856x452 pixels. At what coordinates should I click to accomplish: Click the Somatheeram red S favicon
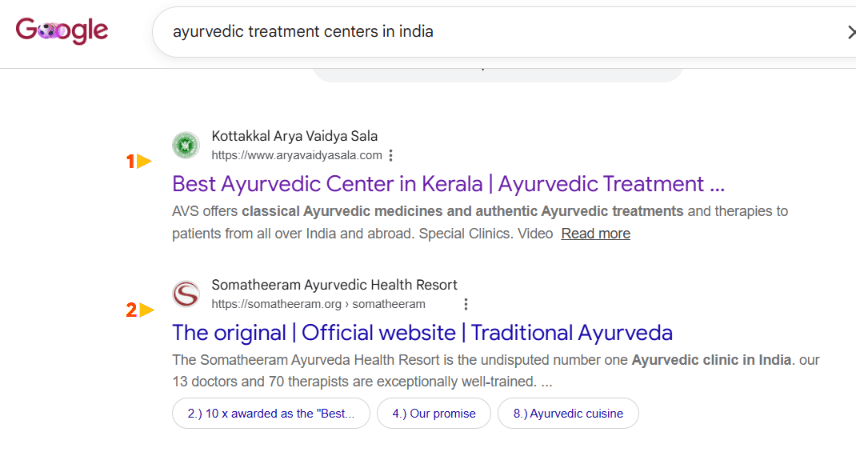click(186, 294)
